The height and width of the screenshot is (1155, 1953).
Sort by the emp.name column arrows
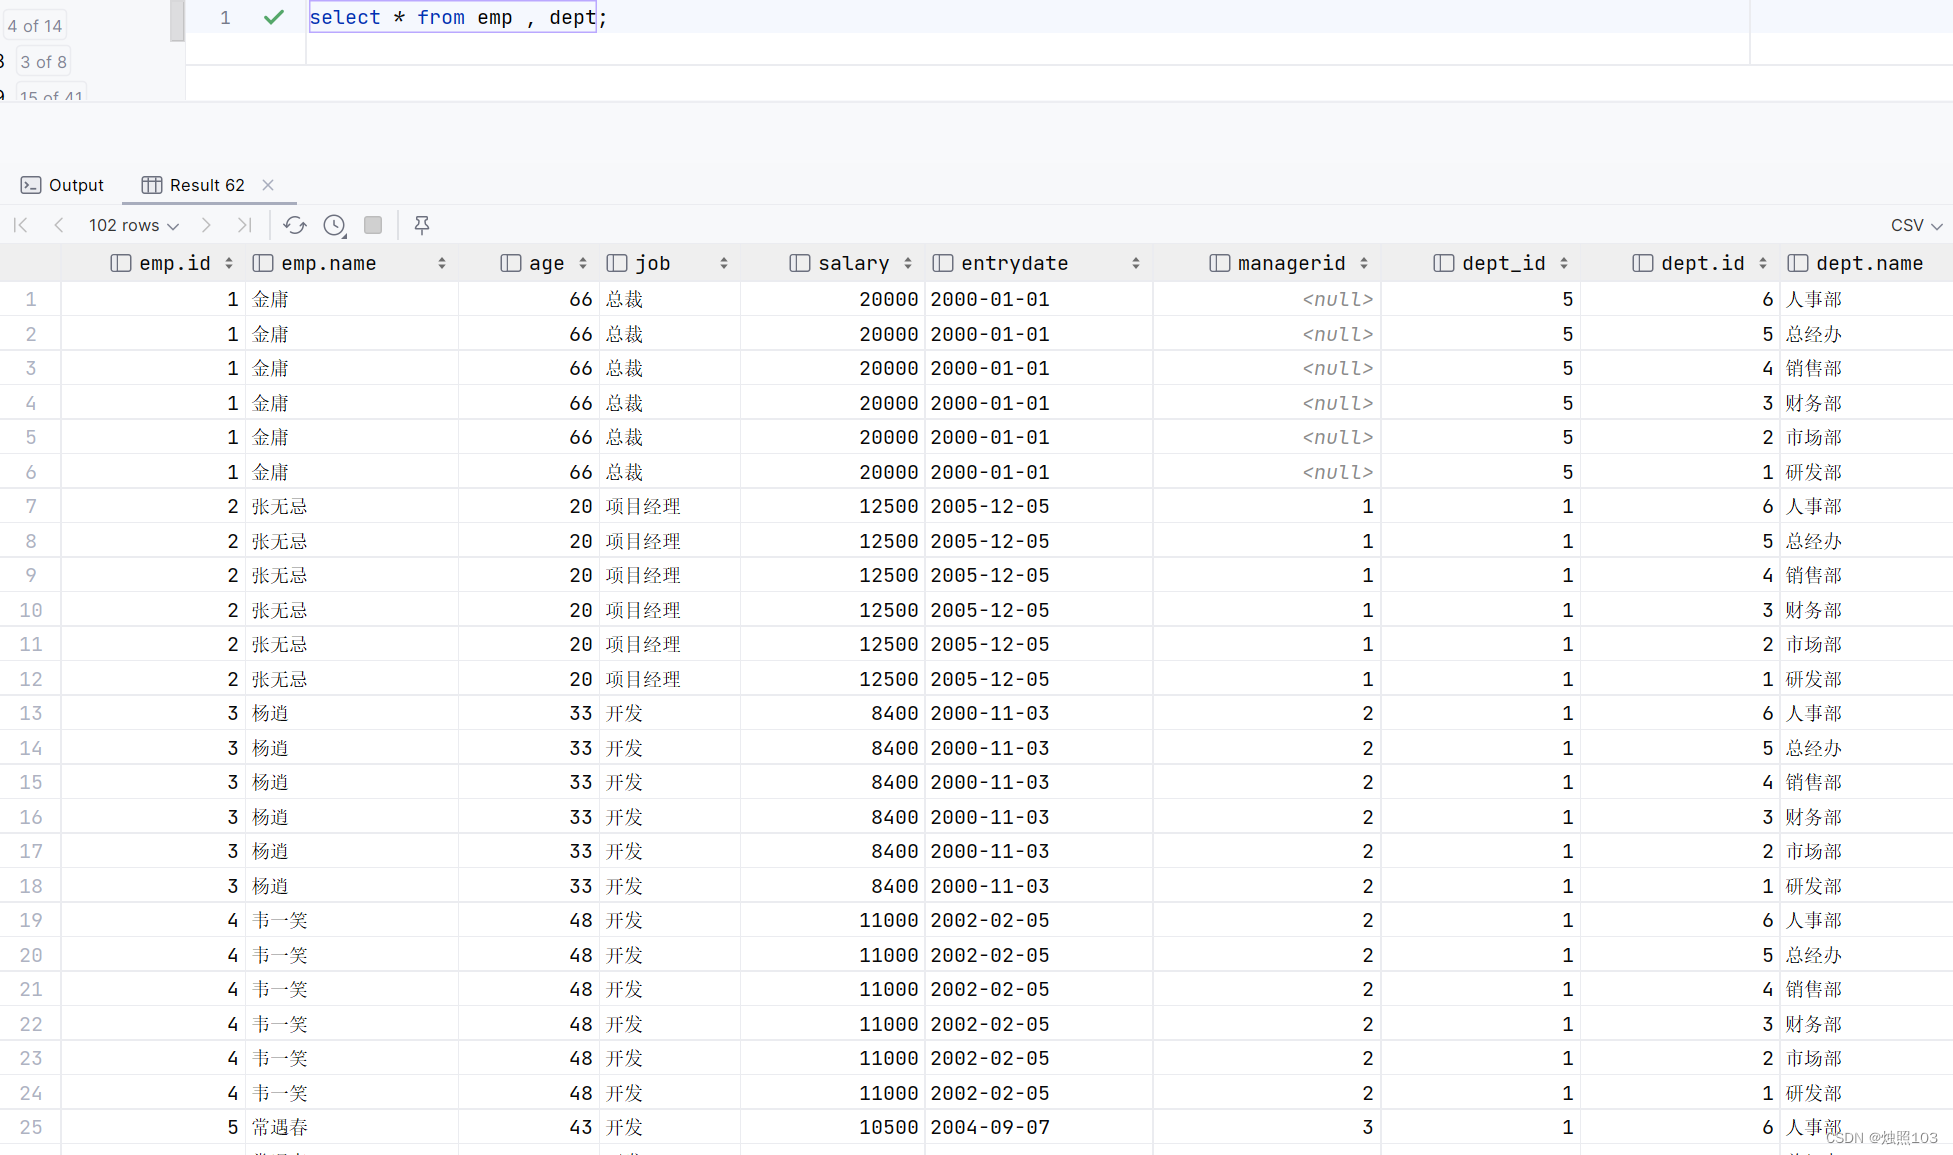441,263
